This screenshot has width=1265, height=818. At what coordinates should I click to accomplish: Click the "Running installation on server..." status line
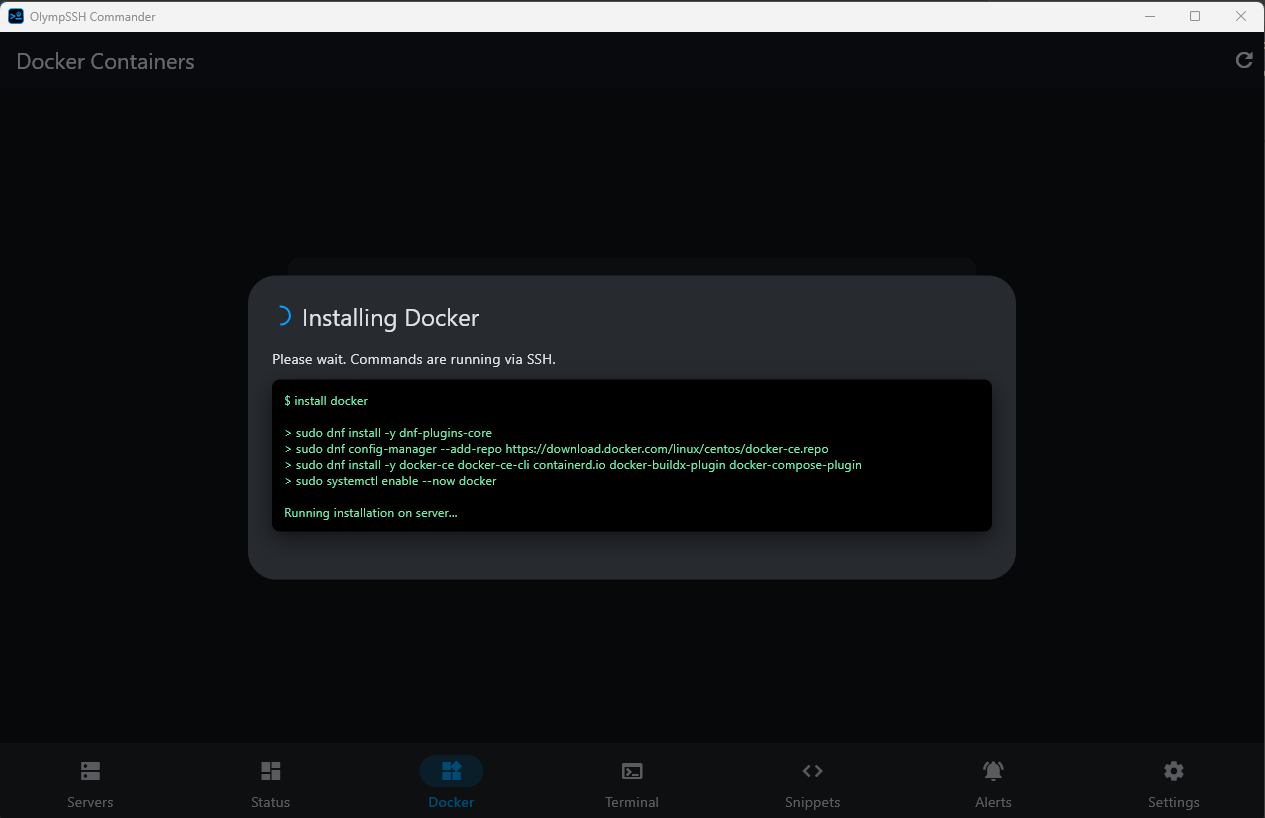(x=371, y=513)
